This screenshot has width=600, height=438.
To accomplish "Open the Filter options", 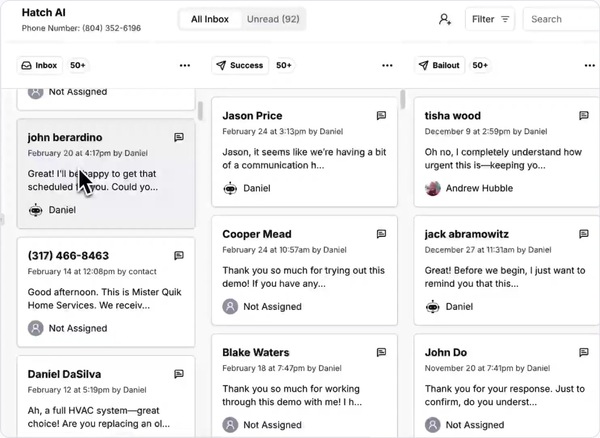I will click(x=490, y=19).
